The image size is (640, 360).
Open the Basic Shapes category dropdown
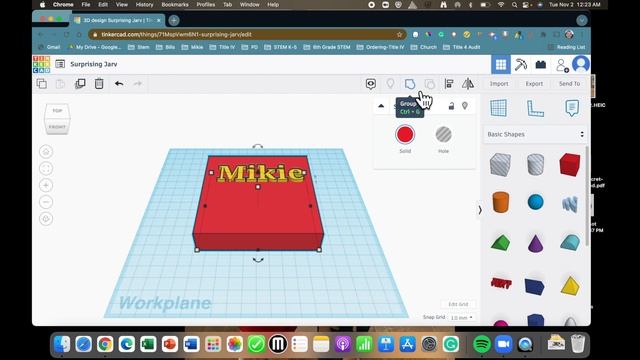coord(535,134)
